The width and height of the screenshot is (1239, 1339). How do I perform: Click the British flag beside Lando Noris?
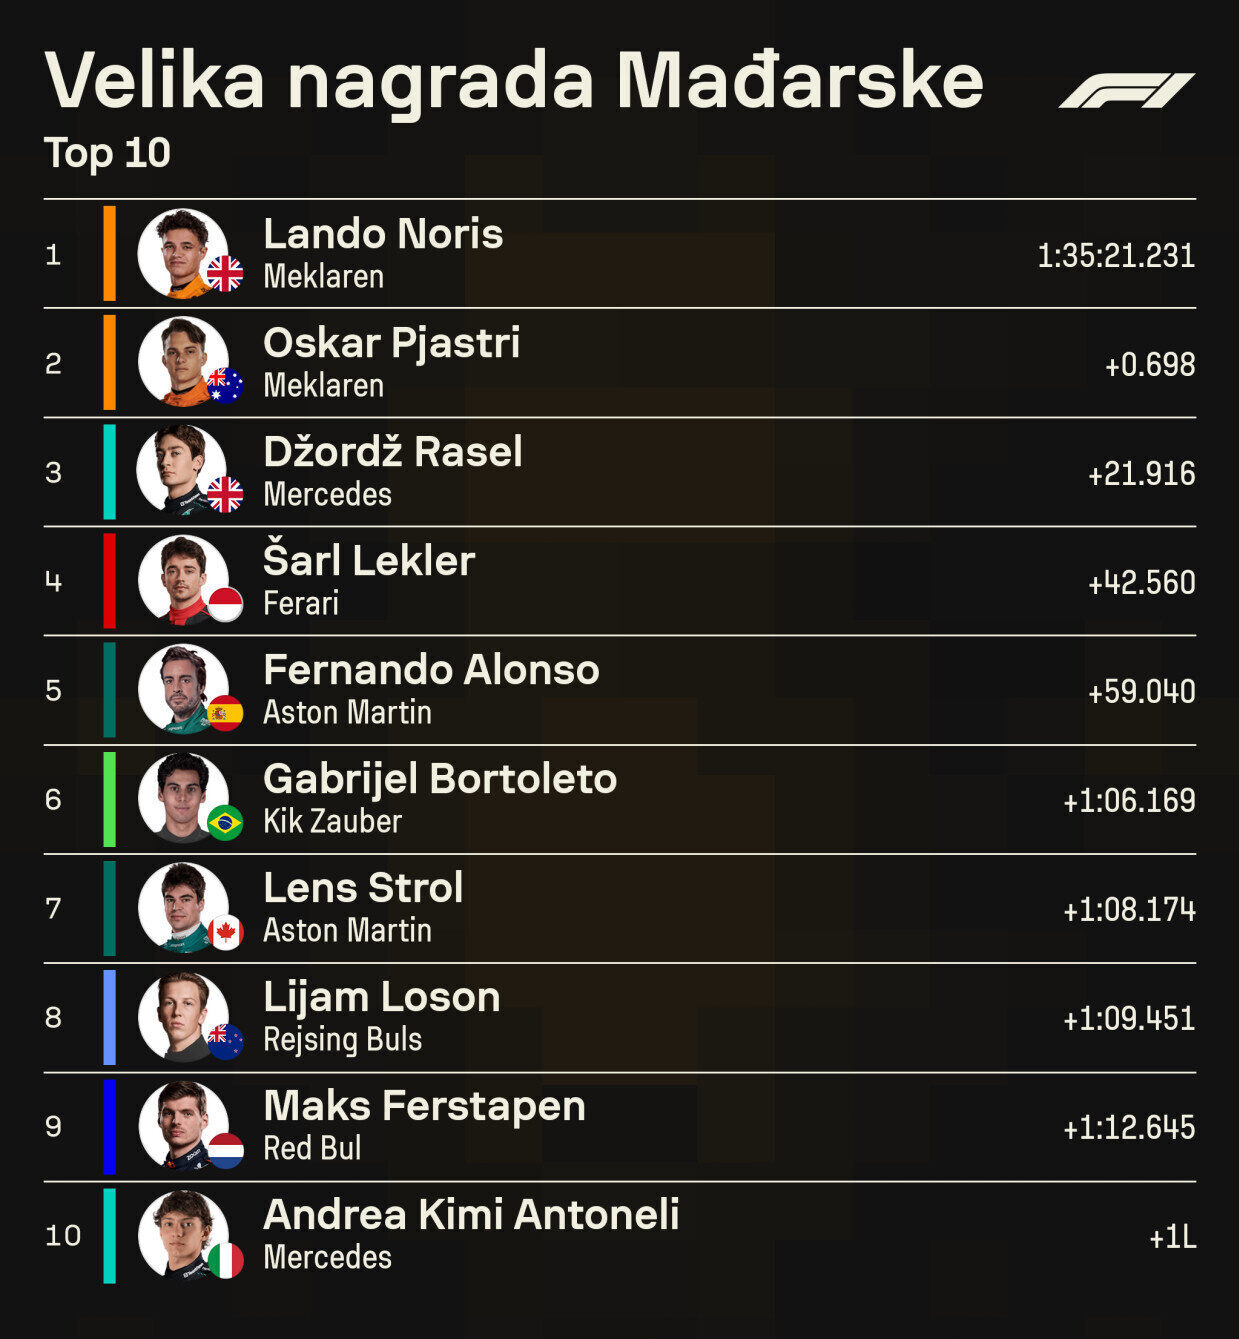point(225,273)
